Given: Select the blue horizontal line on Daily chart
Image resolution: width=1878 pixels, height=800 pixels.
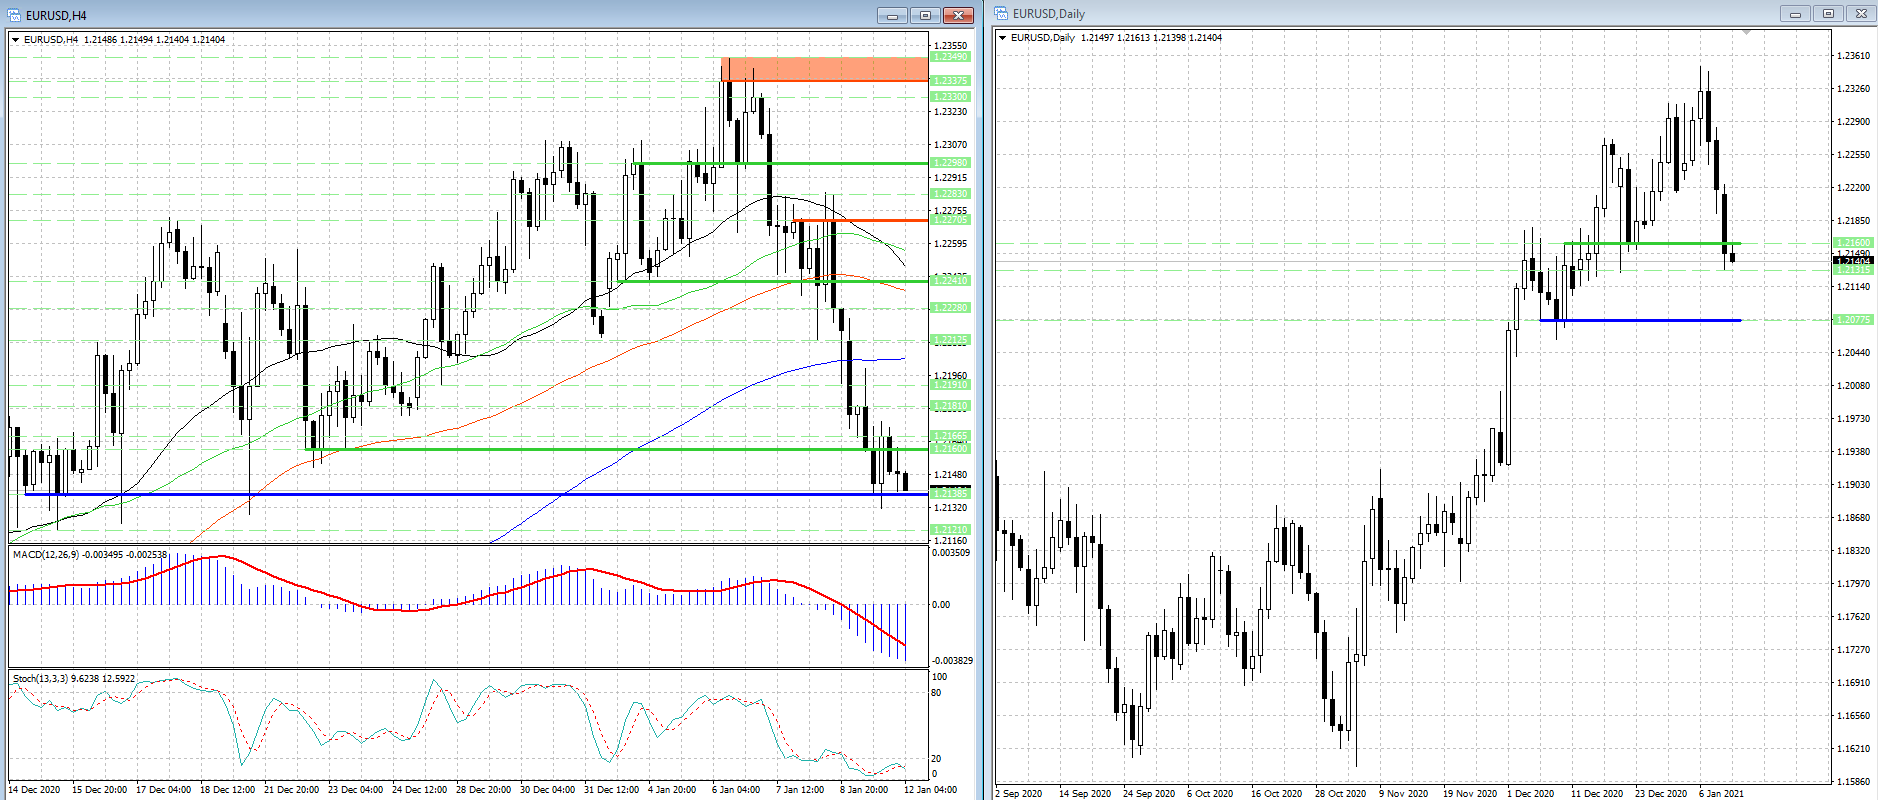Looking at the screenshot, I should pos(1640,320).
